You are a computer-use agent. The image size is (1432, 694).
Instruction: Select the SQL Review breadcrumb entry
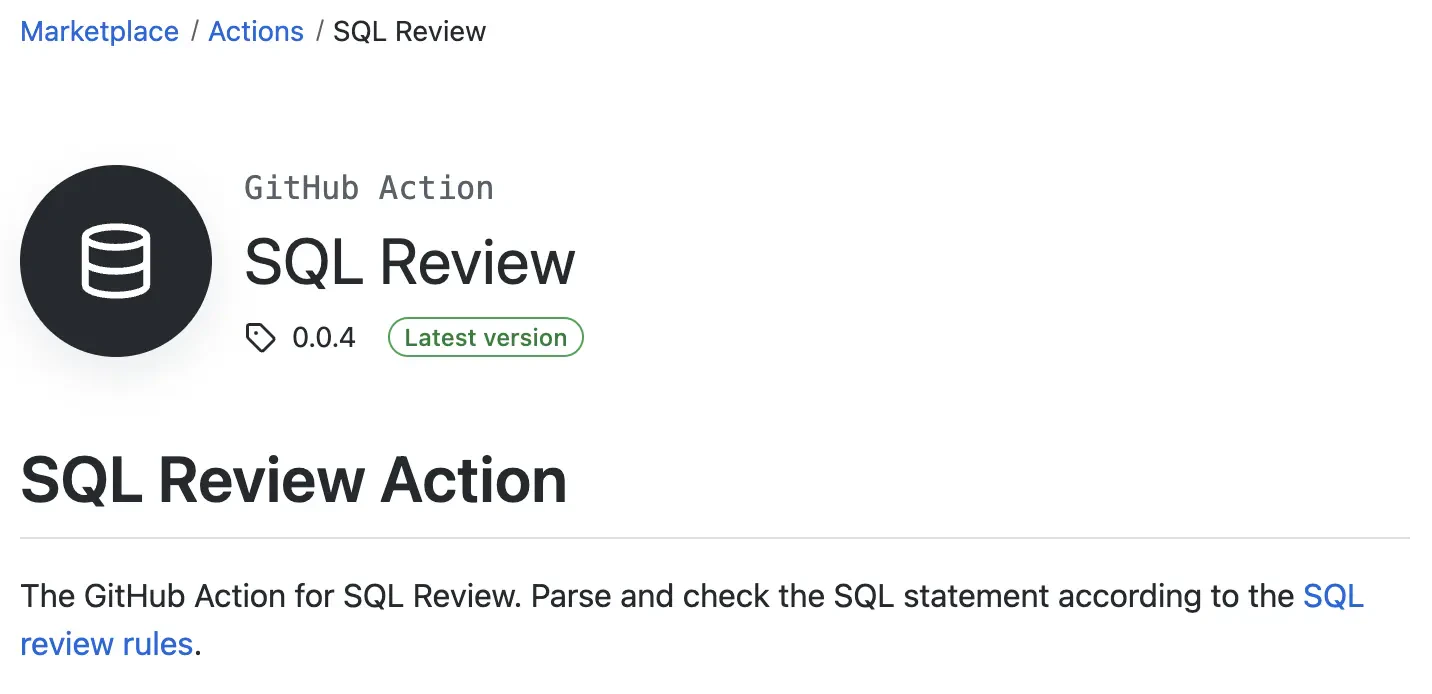[409, 31]
